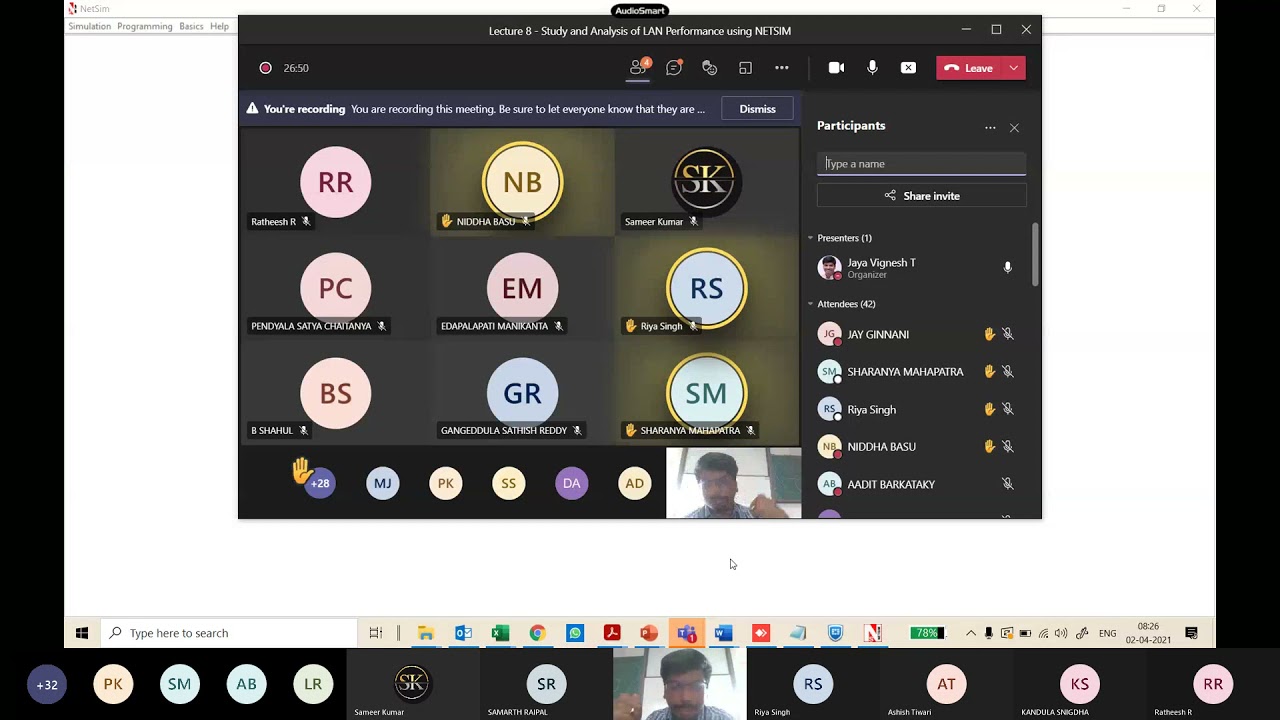Select Jaya Vignesh T organizer entry
The image size is (1280, 720).
coord(917,267)
